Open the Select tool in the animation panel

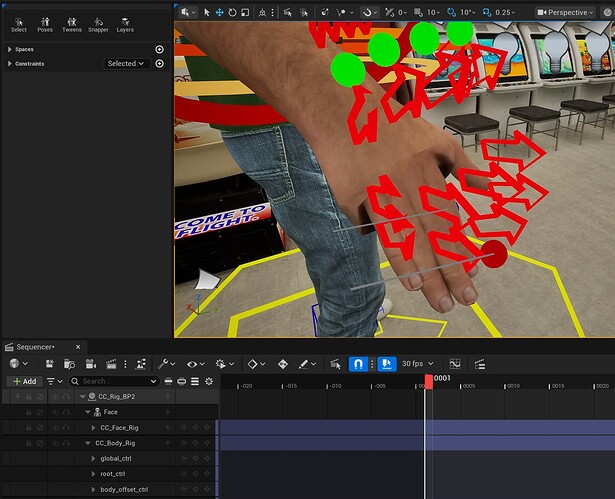coord(18,25)
